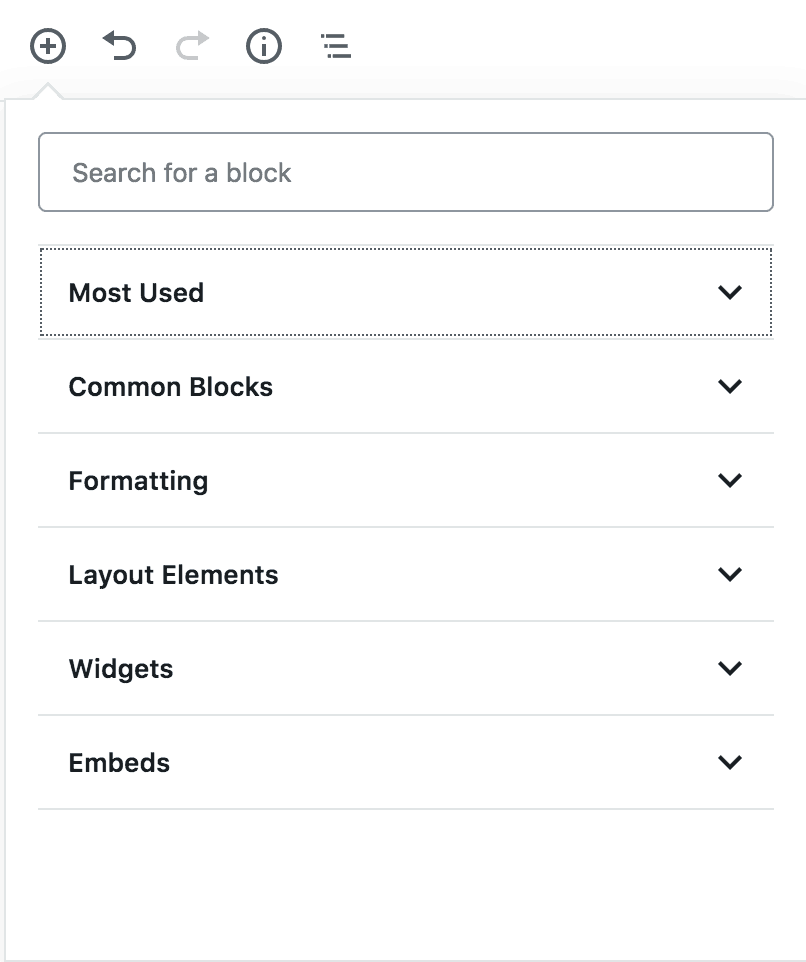Expand the Most Used section

pos(405,292)
